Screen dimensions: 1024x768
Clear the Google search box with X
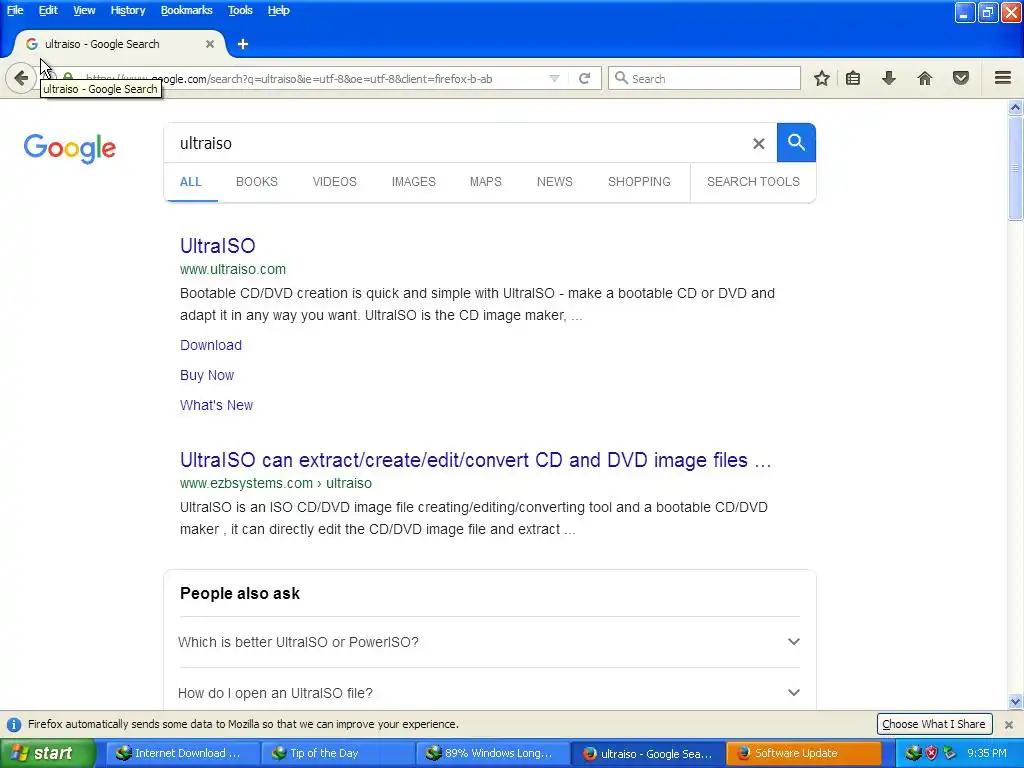point(758,143)
